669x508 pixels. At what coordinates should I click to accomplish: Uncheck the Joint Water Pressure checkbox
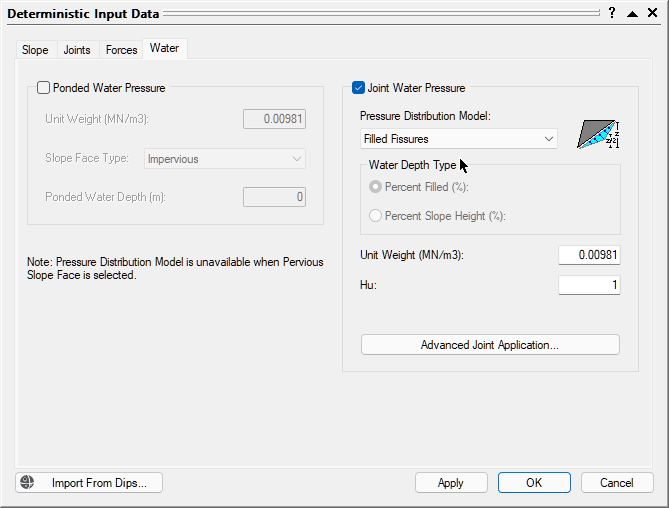359,88
